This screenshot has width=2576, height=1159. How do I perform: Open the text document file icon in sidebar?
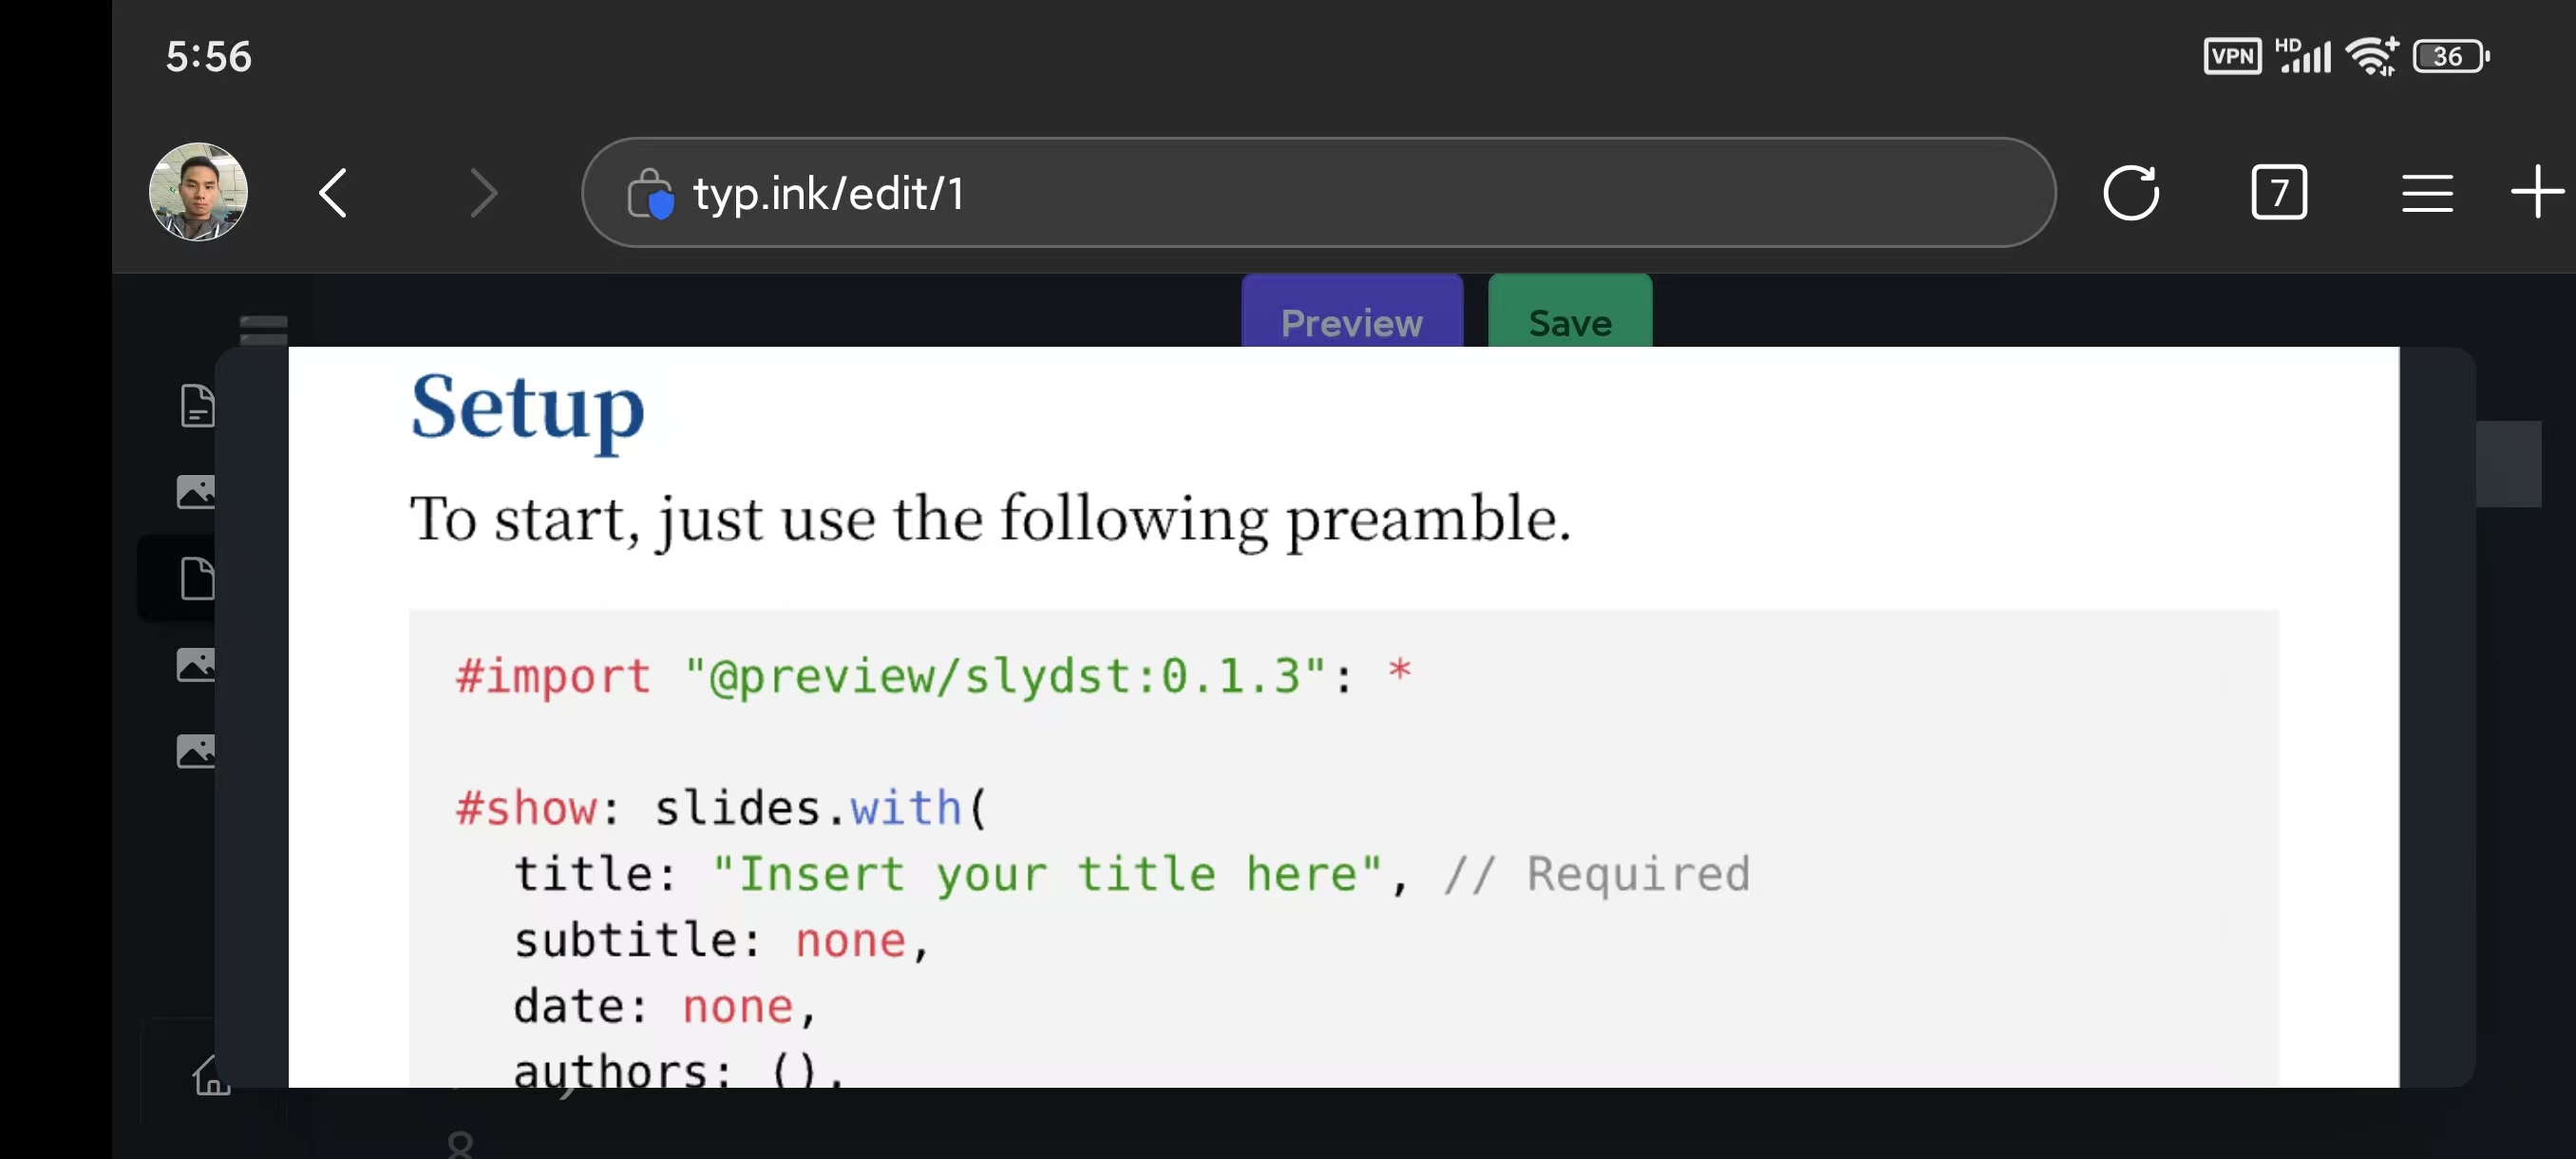197,405
